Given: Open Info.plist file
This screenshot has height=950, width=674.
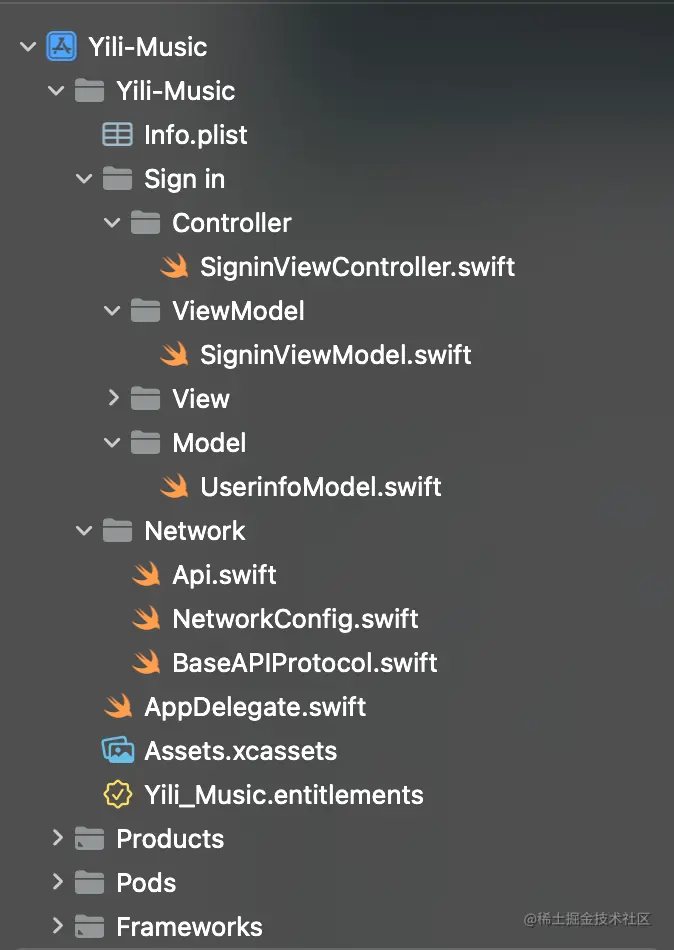Looking at the screenshot, I should [x=196, y=135].
